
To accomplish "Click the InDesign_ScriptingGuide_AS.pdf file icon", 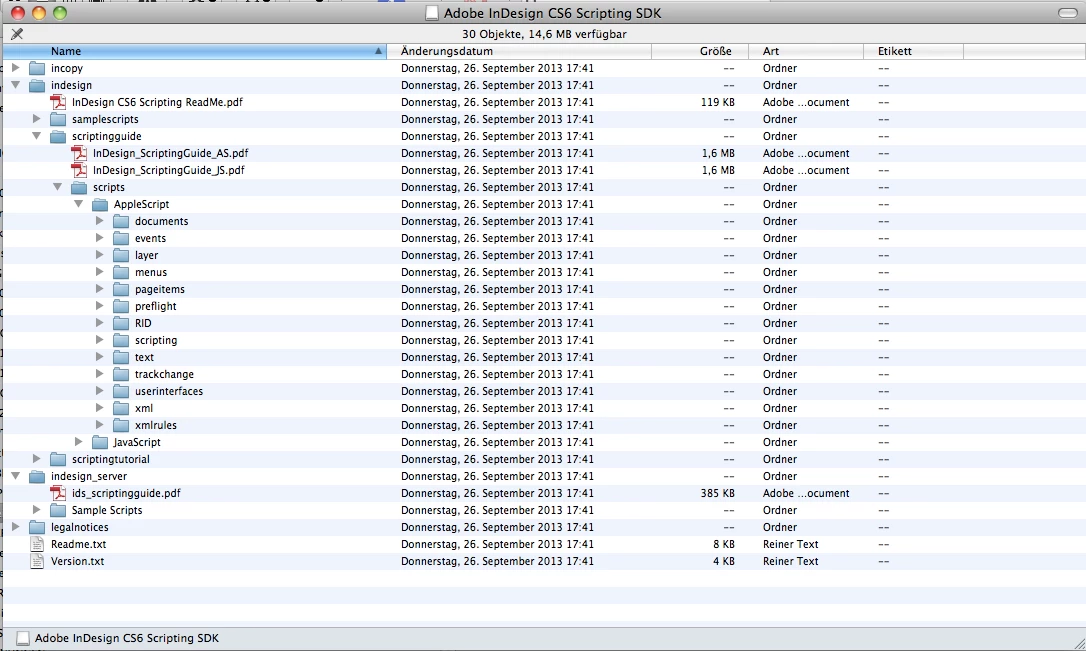I will 80,153.
